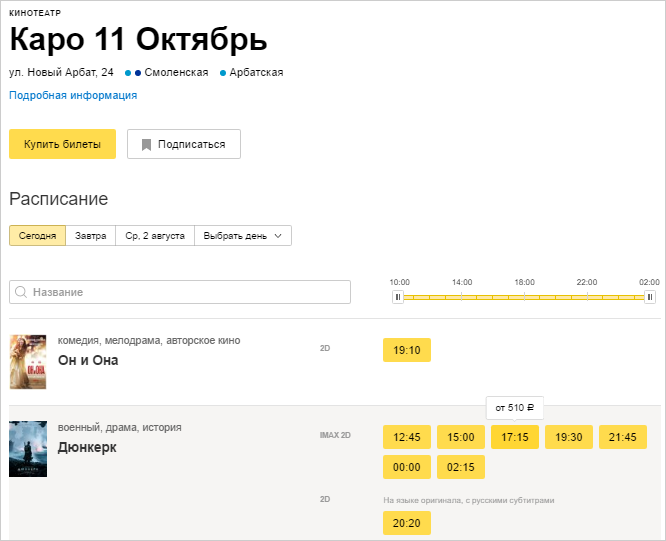The height and width of the screenshot is (541, 666).
Task: Open the Дюнкерк poster thumbnail
Action: 28,449
